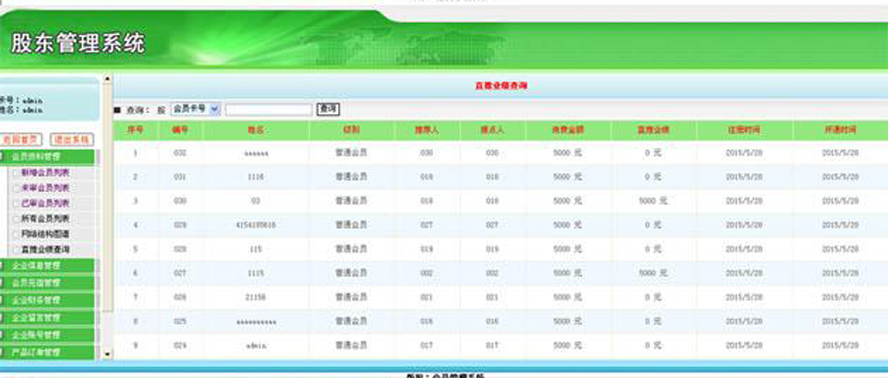Expand the 企业财务管理 menu section
Image resolution: width=888 pixels, height=378 pixels.
point(48,300)
